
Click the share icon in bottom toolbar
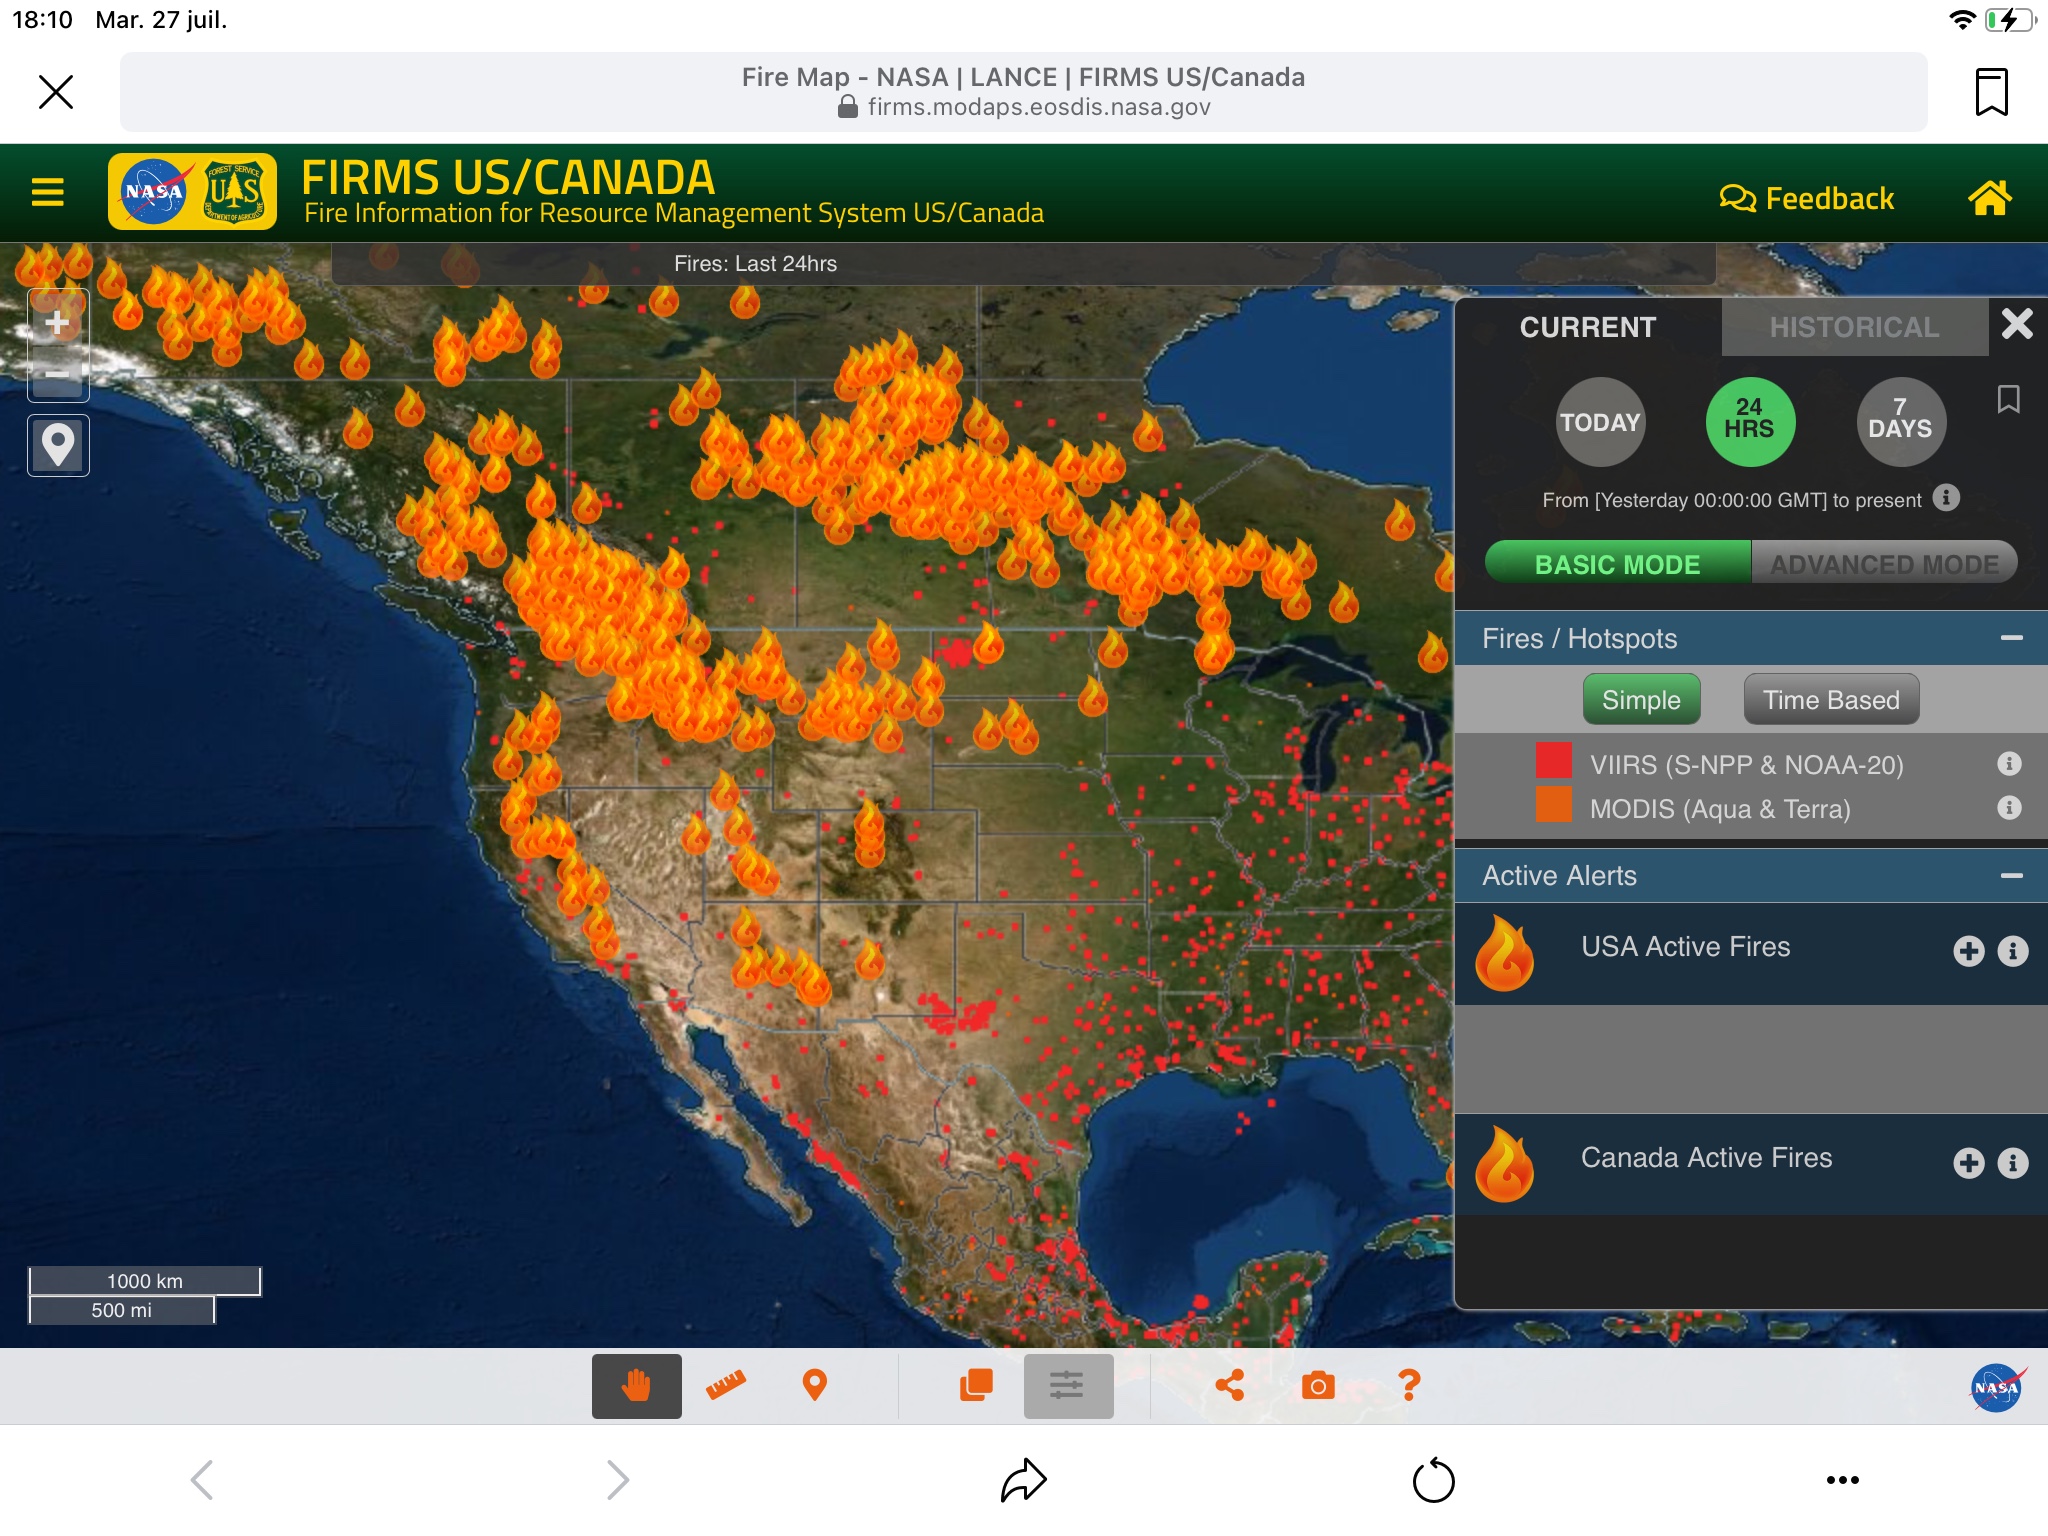click(1230, 1386)
